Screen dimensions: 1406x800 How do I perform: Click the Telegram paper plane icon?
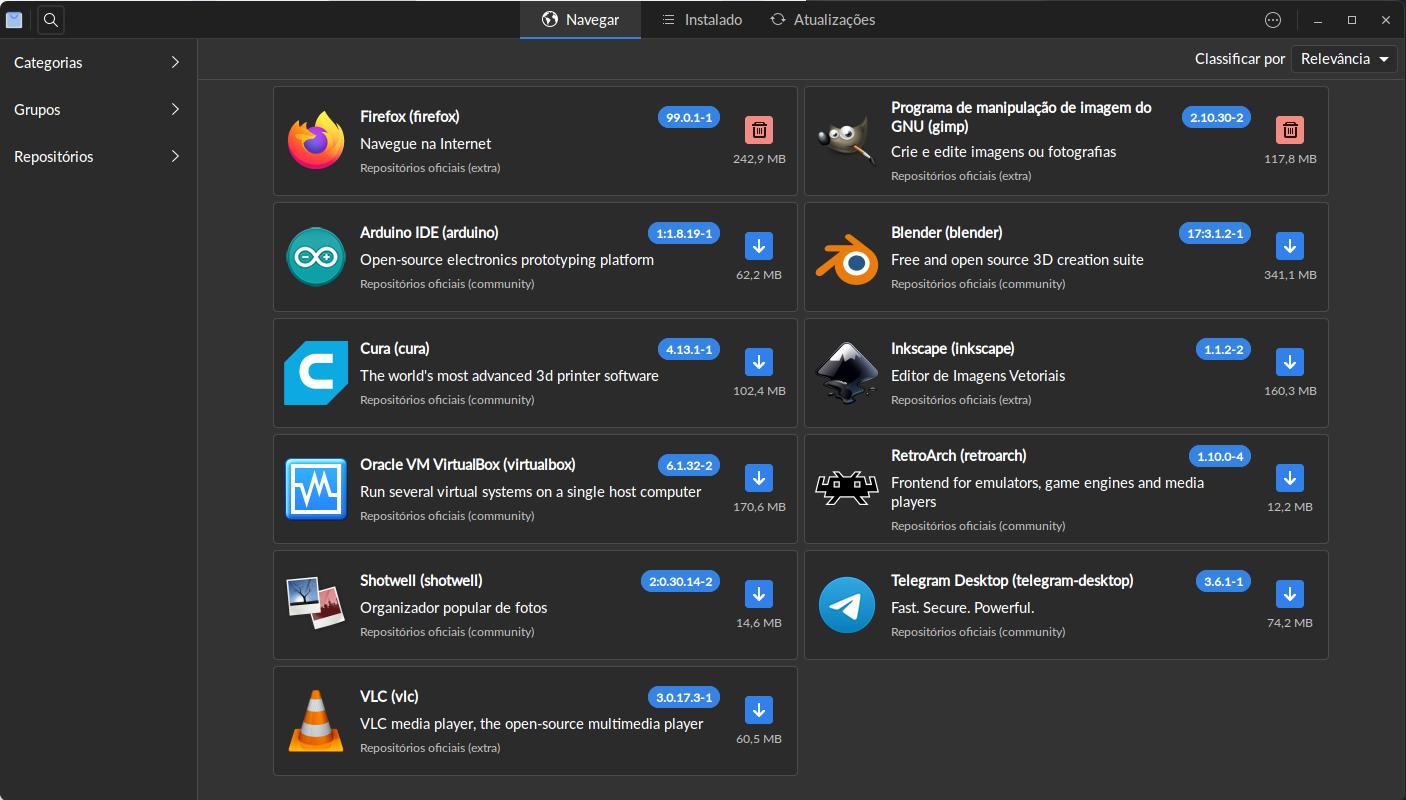(x=846, y=604)
